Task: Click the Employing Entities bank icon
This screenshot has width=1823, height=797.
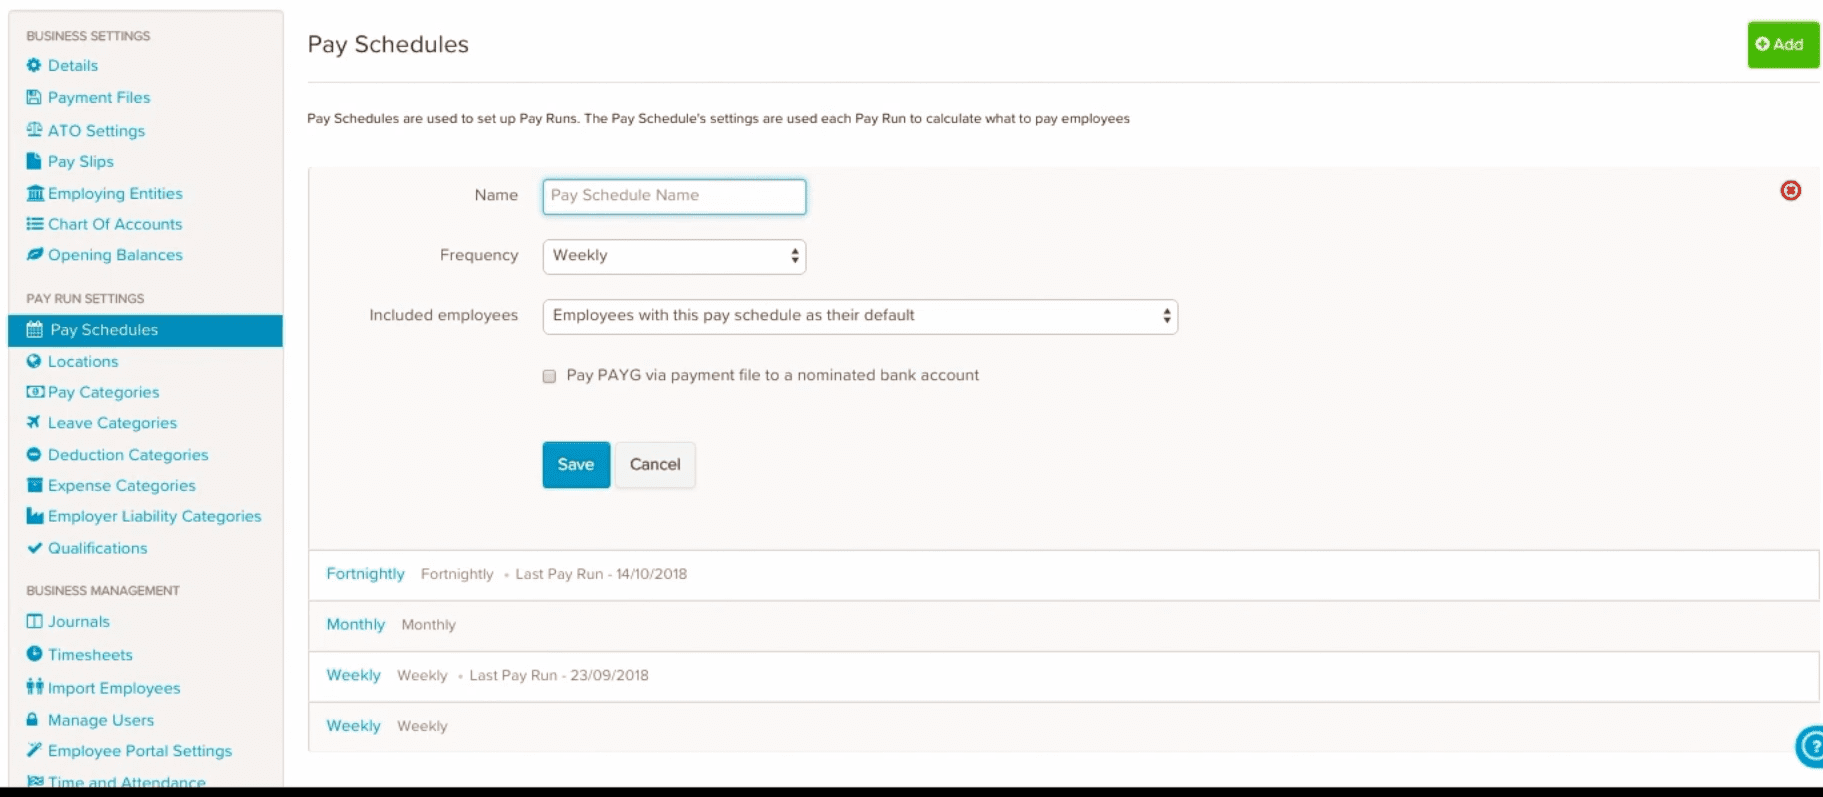Action: 35,193
